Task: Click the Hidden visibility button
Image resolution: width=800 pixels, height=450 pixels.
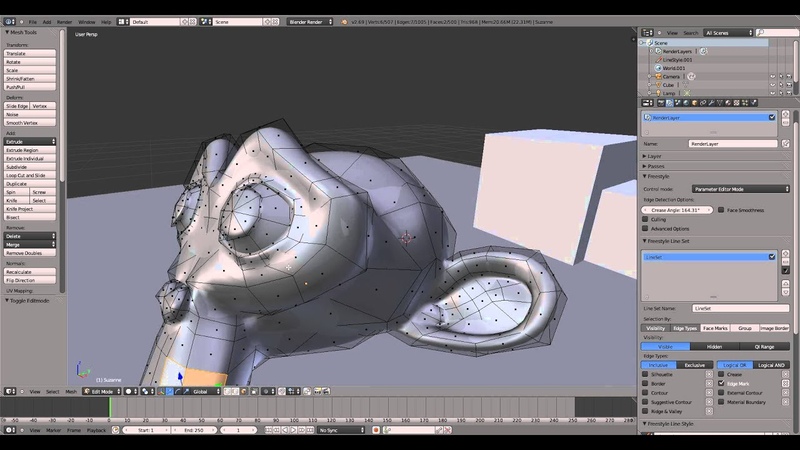Action: tap(714, 346)
